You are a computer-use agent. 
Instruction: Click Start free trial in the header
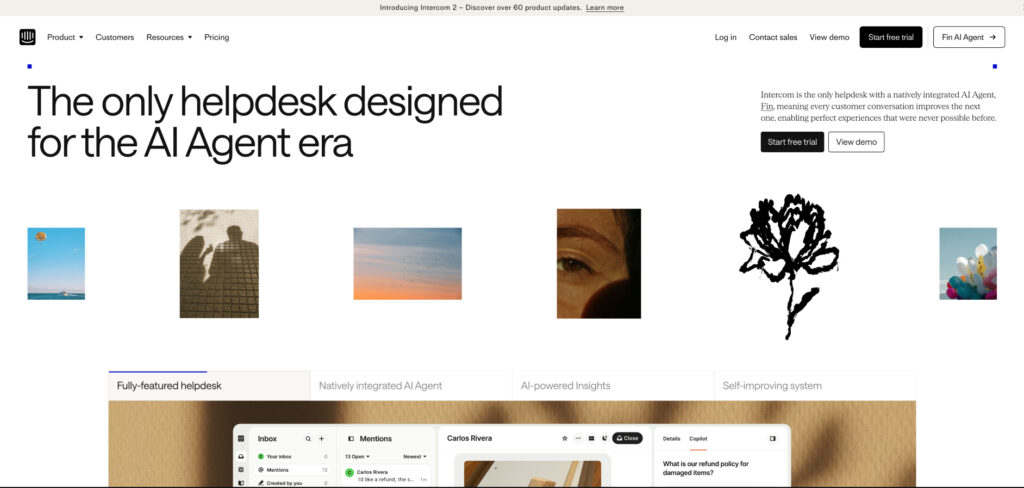pyautogui.click(x=891, y=37)
